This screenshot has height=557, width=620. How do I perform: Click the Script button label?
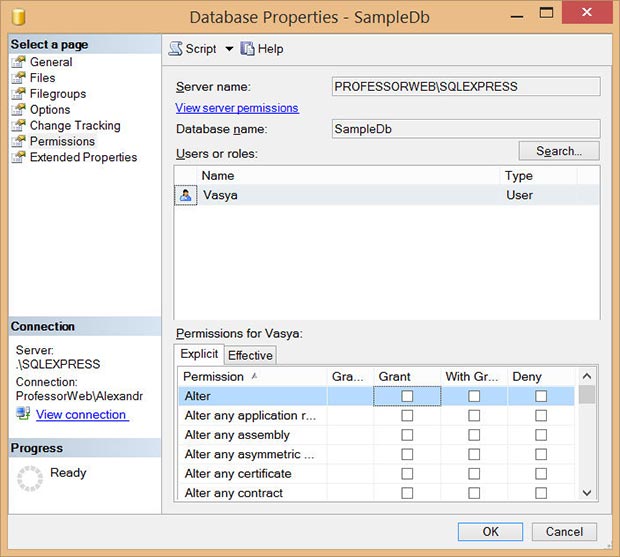pos(201,49)
